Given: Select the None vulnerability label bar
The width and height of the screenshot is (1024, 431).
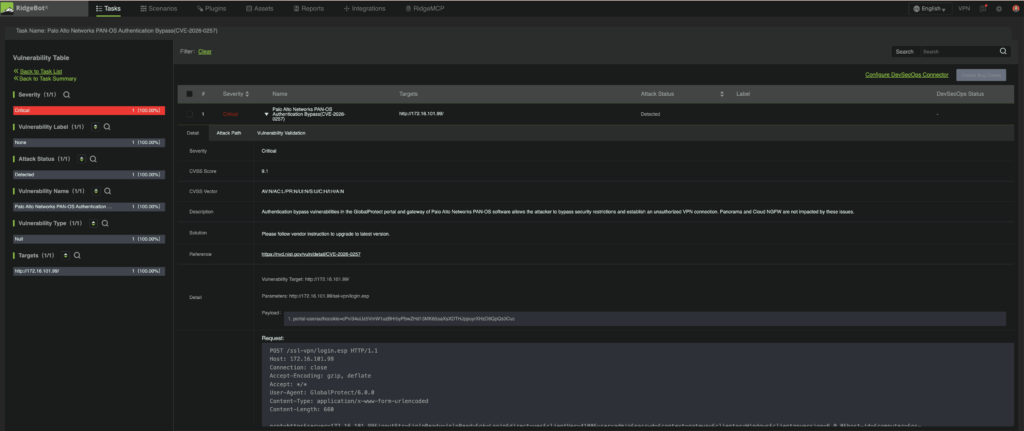Looking at the screenshot, I should click(x=89, y=142).
